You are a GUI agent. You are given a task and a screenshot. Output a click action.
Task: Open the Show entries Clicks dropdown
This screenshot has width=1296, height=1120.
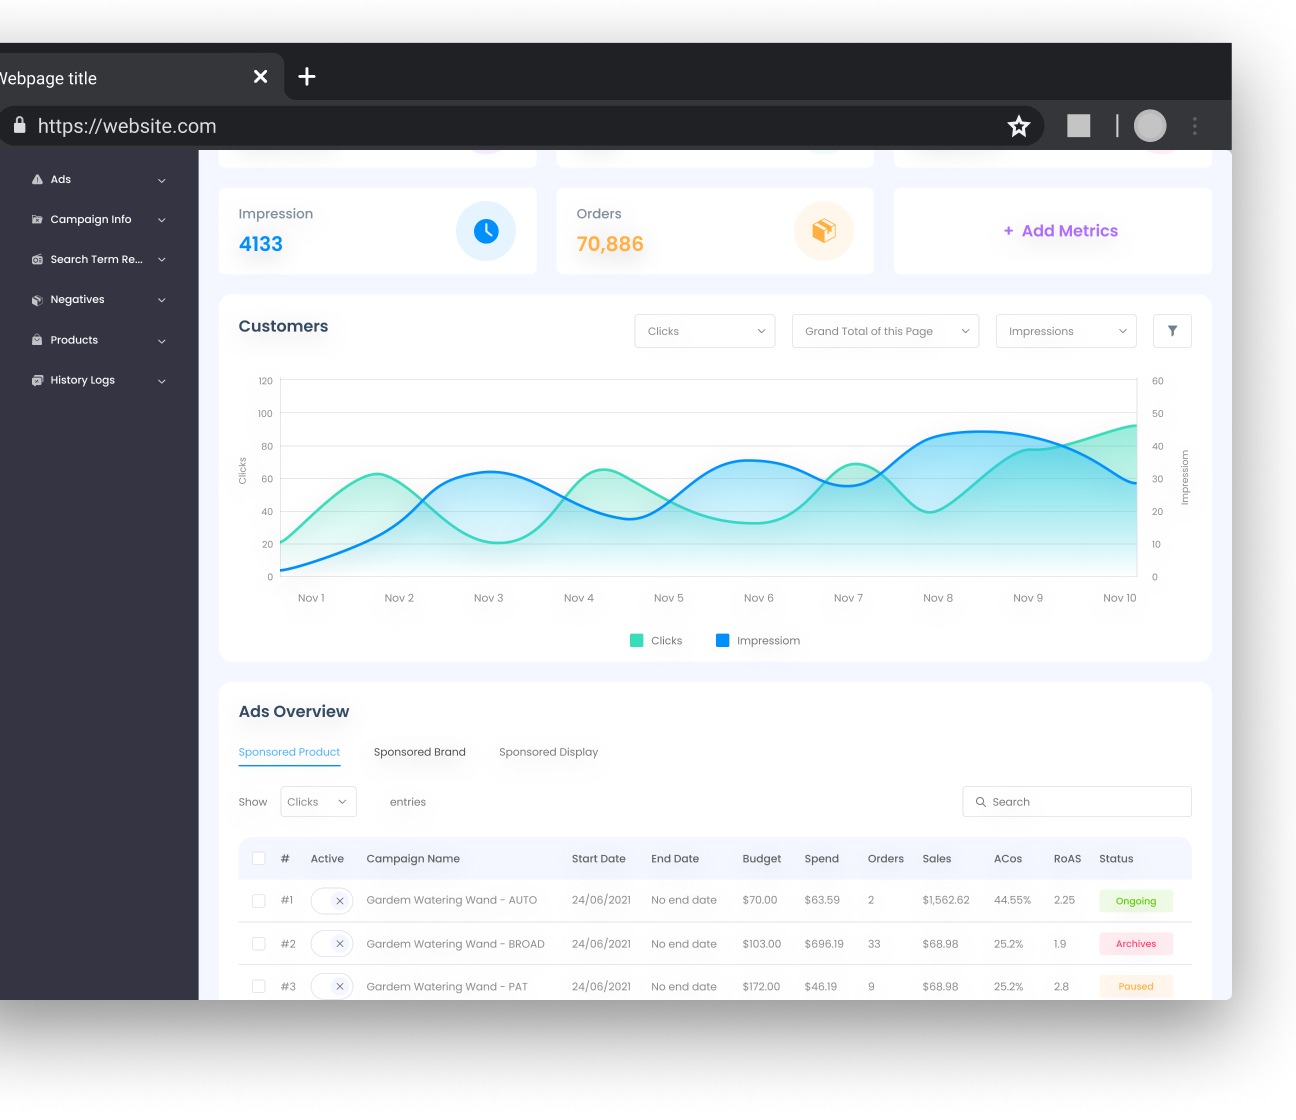coord(318,801)
